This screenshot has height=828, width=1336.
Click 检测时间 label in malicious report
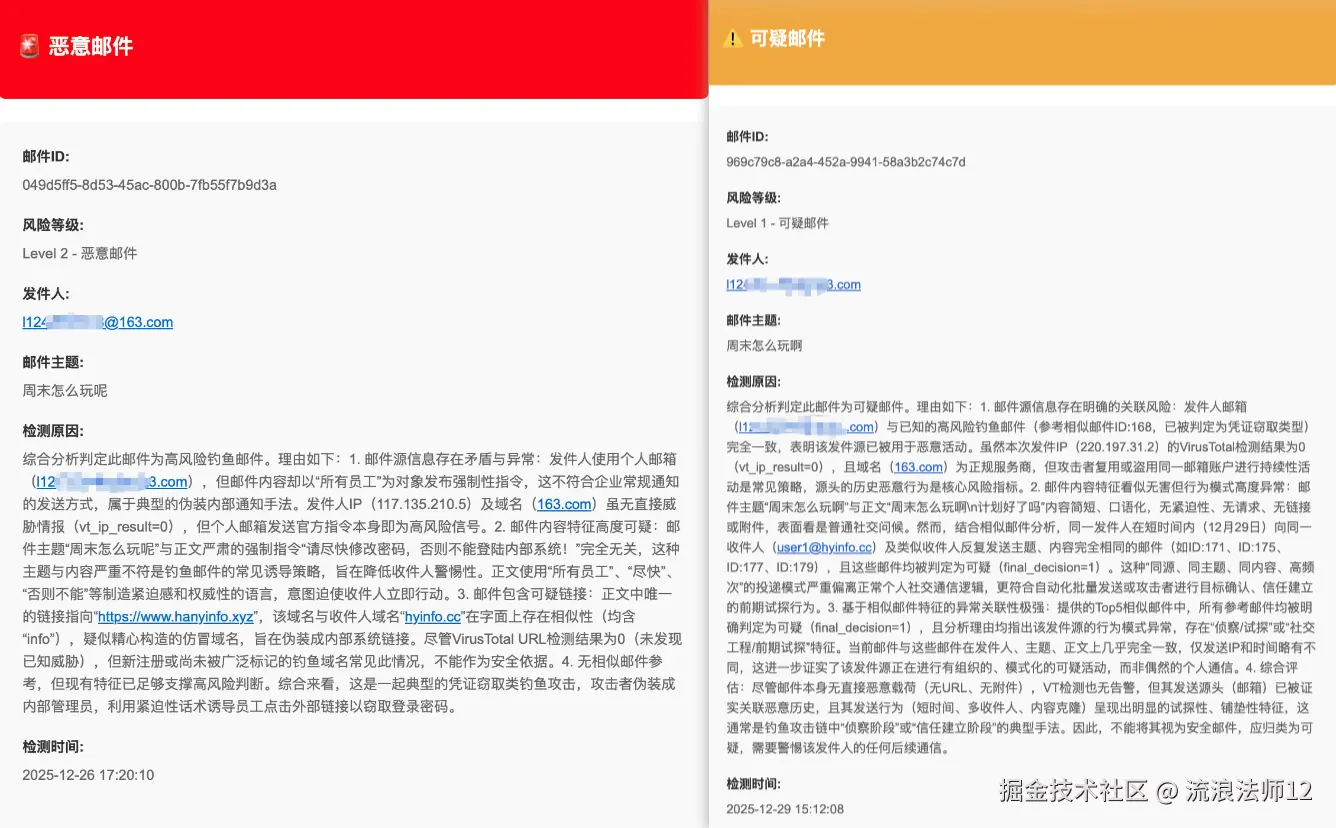pyautogui.click(x=53, y=746)
